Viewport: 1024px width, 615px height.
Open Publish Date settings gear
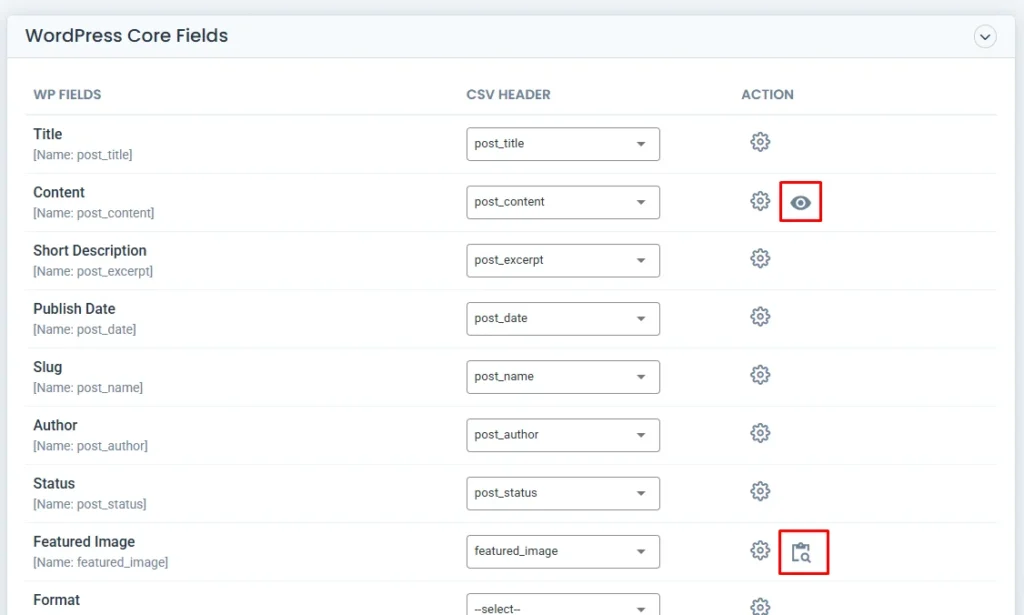tap(760, 317)
